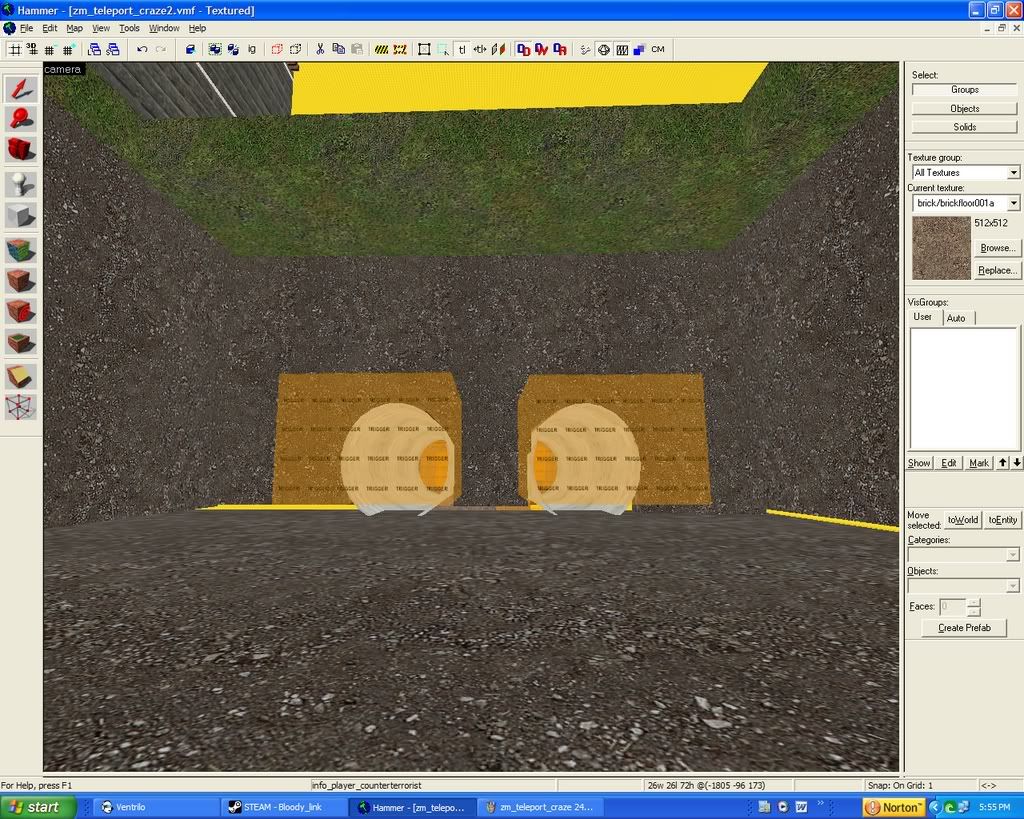This screenshot has width=1024, height=819.
Task: Pick the Block creation tool
Action: point(21,216)
